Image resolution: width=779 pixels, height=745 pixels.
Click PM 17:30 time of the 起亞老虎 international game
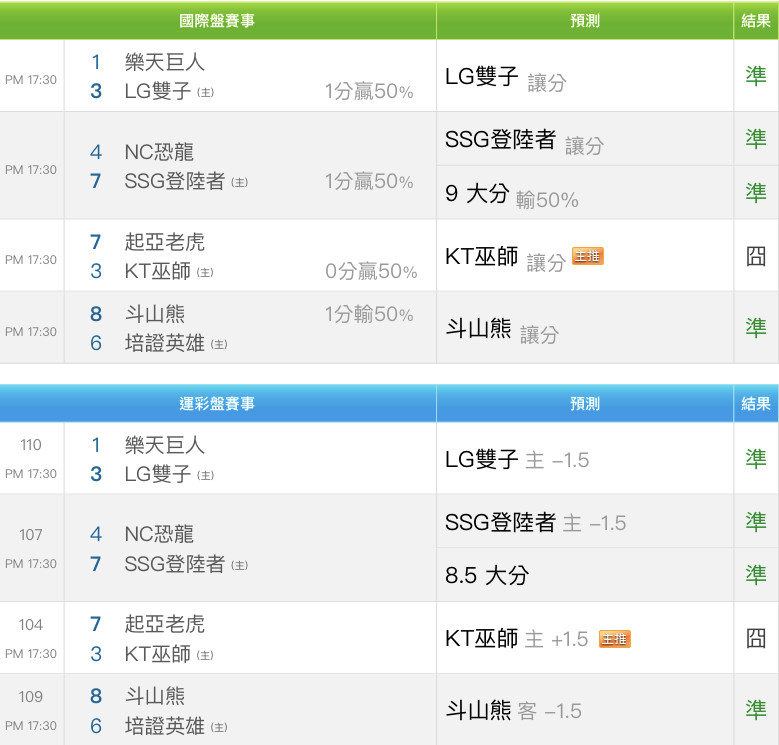pyautogui.click(x=31, y=259)
